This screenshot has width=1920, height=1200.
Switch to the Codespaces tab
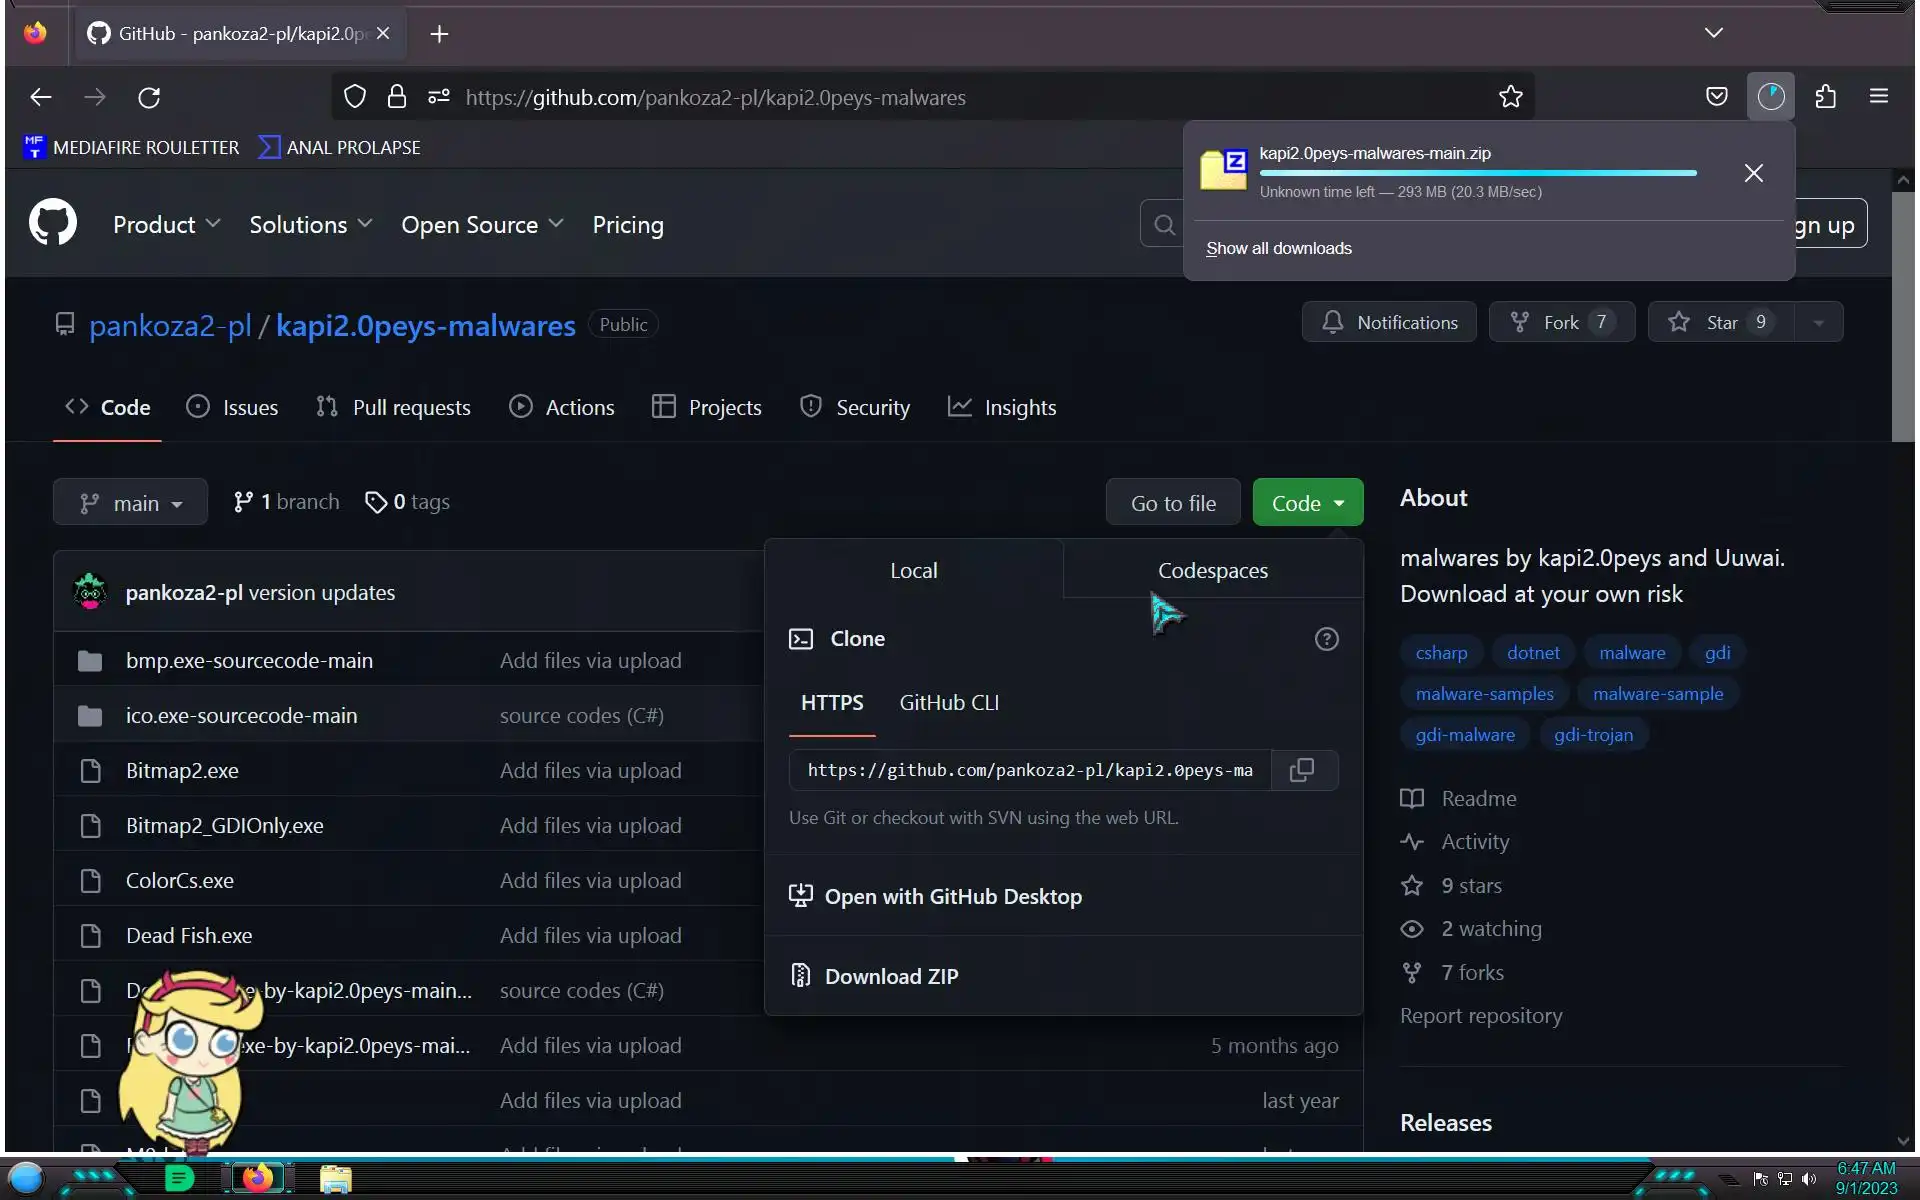[x=1212, y=570]
